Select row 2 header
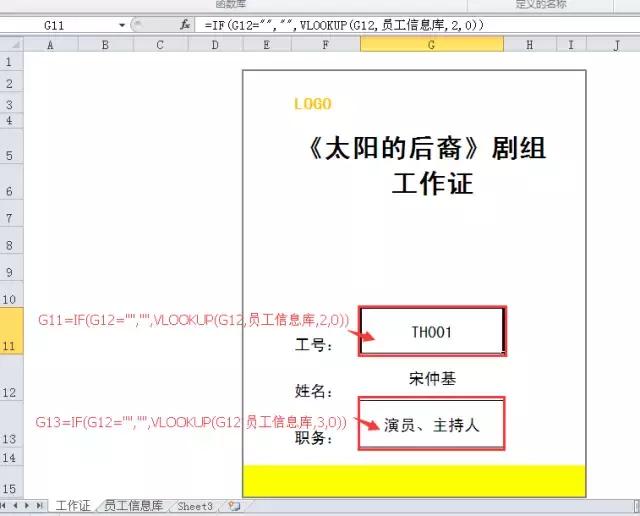640x516 pixels. [x=11, y=83]
